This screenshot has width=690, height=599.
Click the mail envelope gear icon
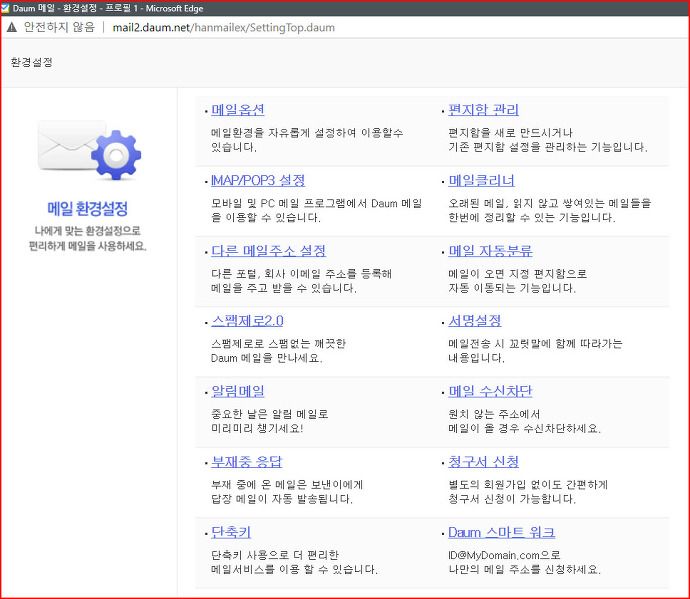point(89,150)
